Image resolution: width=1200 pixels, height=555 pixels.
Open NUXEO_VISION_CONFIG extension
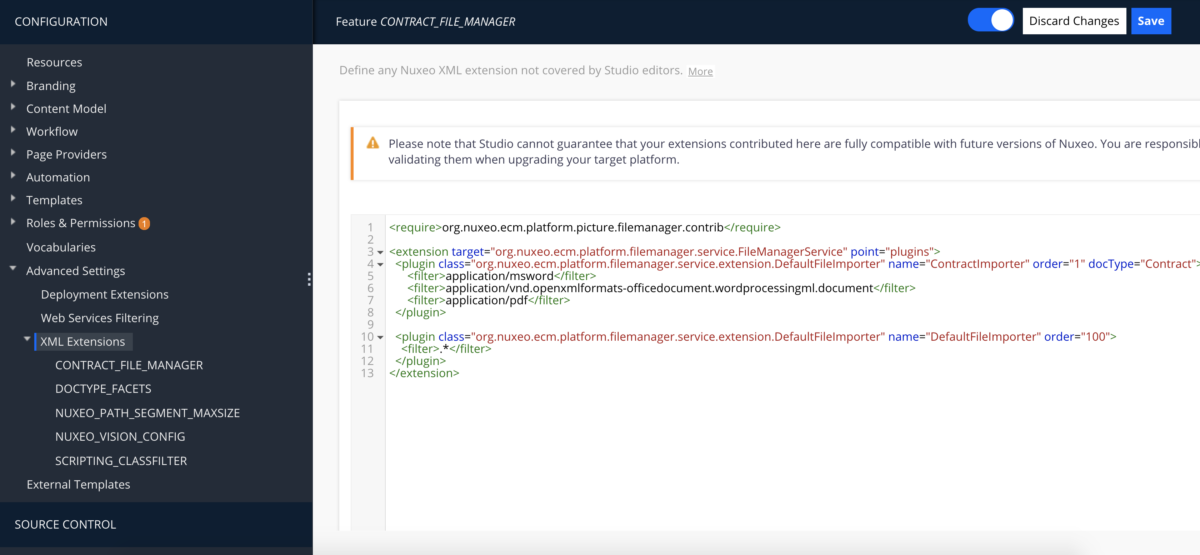120,437
